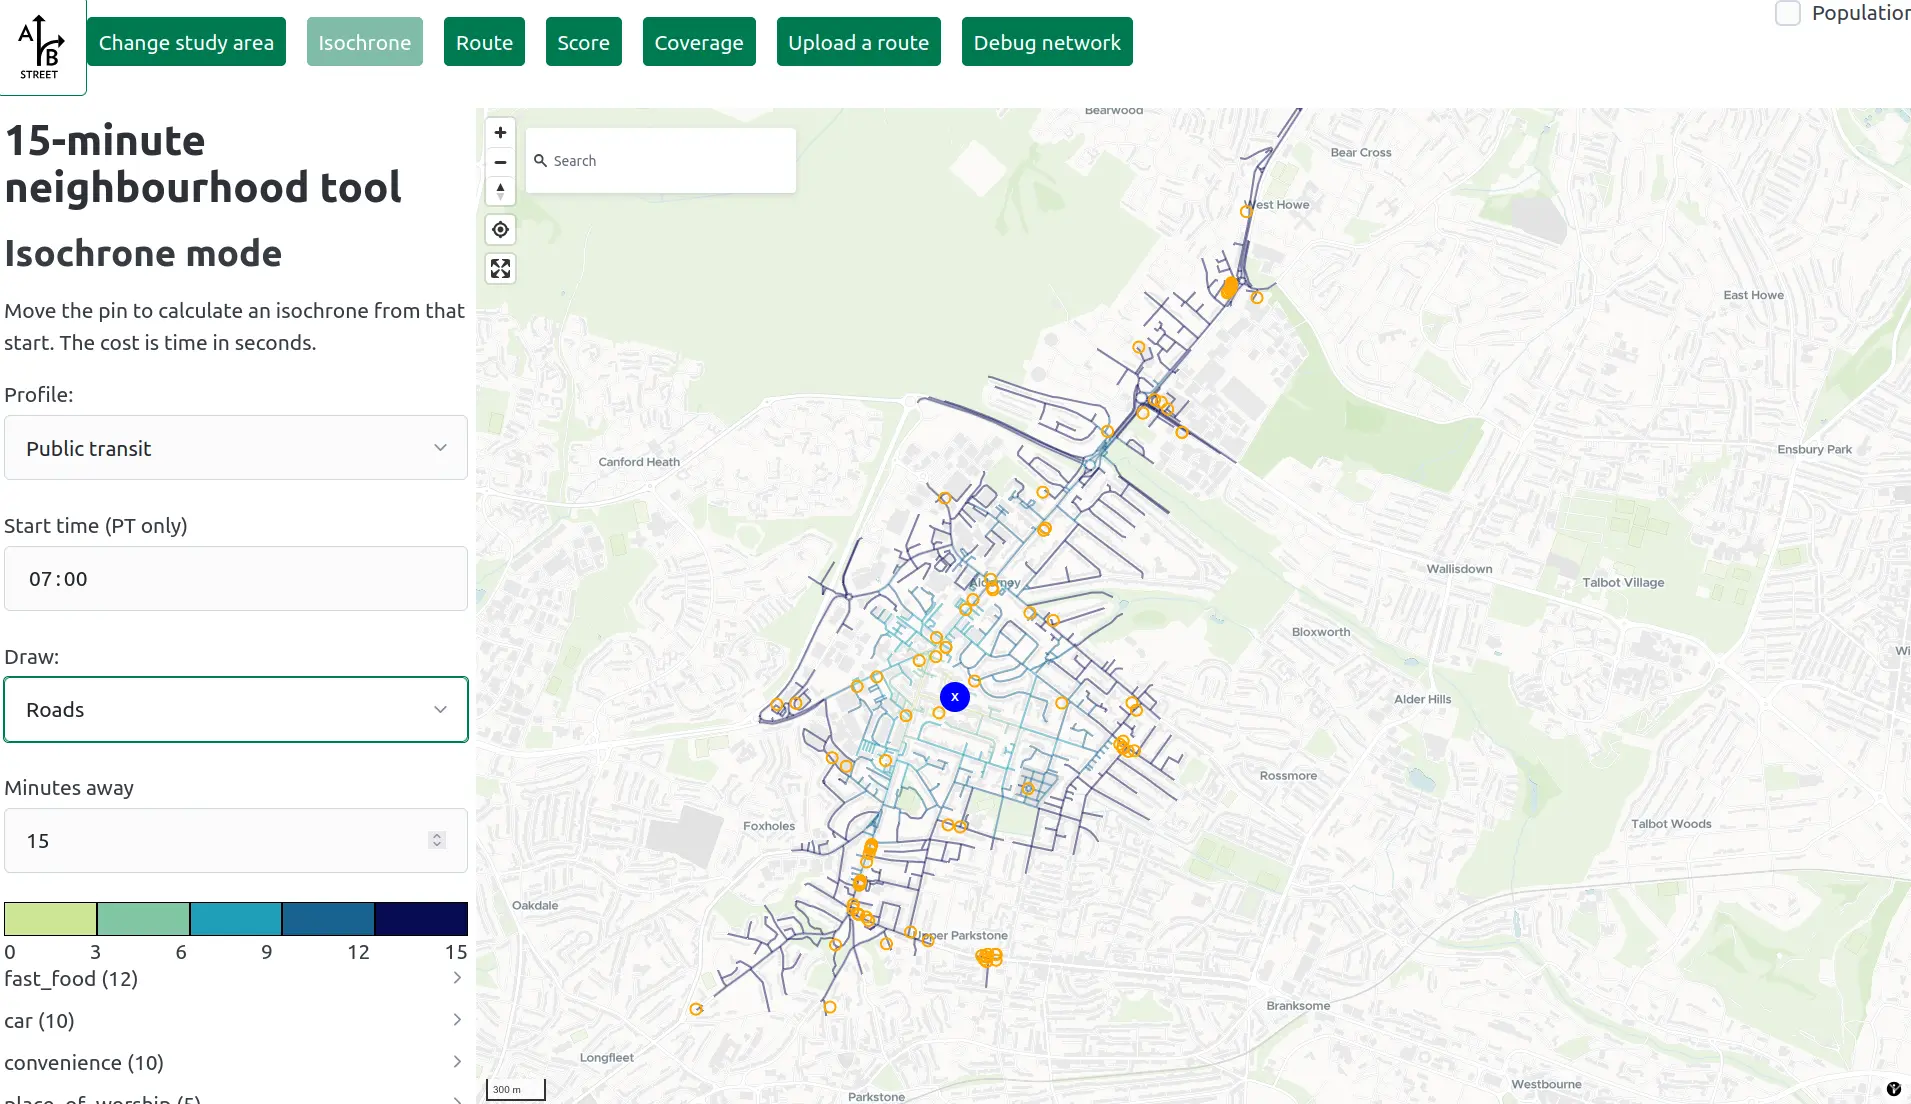Click the darkest navy legend swatch
The width and height of the screenshot is (1911, 1104).
[x=421, y=918]
